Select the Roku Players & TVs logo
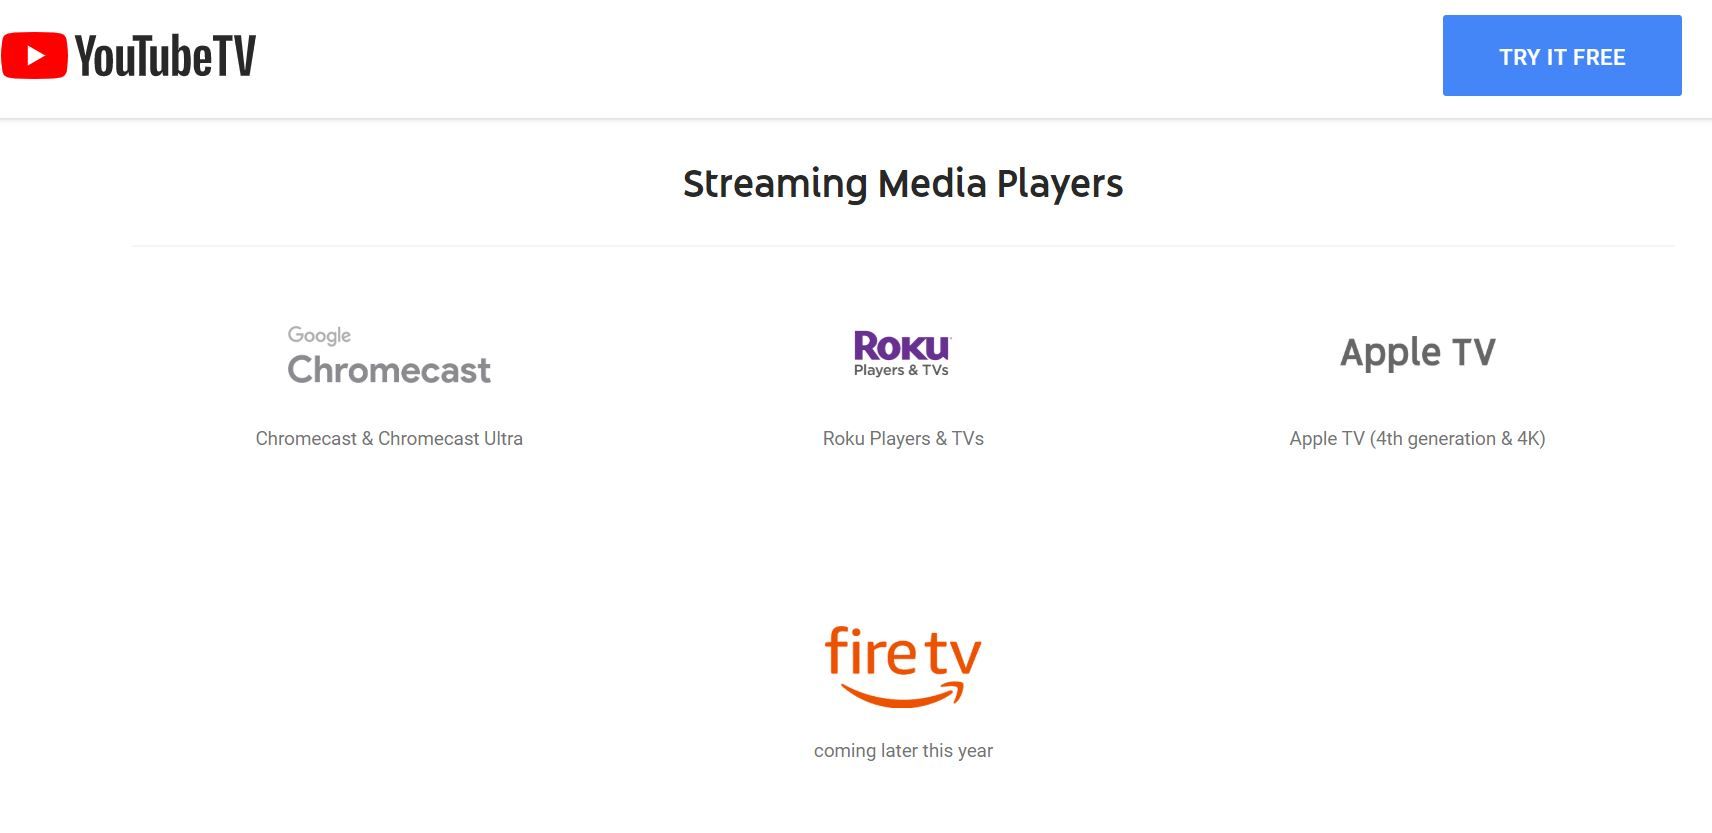This screenshot has height=833, width=1712. pyautogui.click(x=901, y=354)
